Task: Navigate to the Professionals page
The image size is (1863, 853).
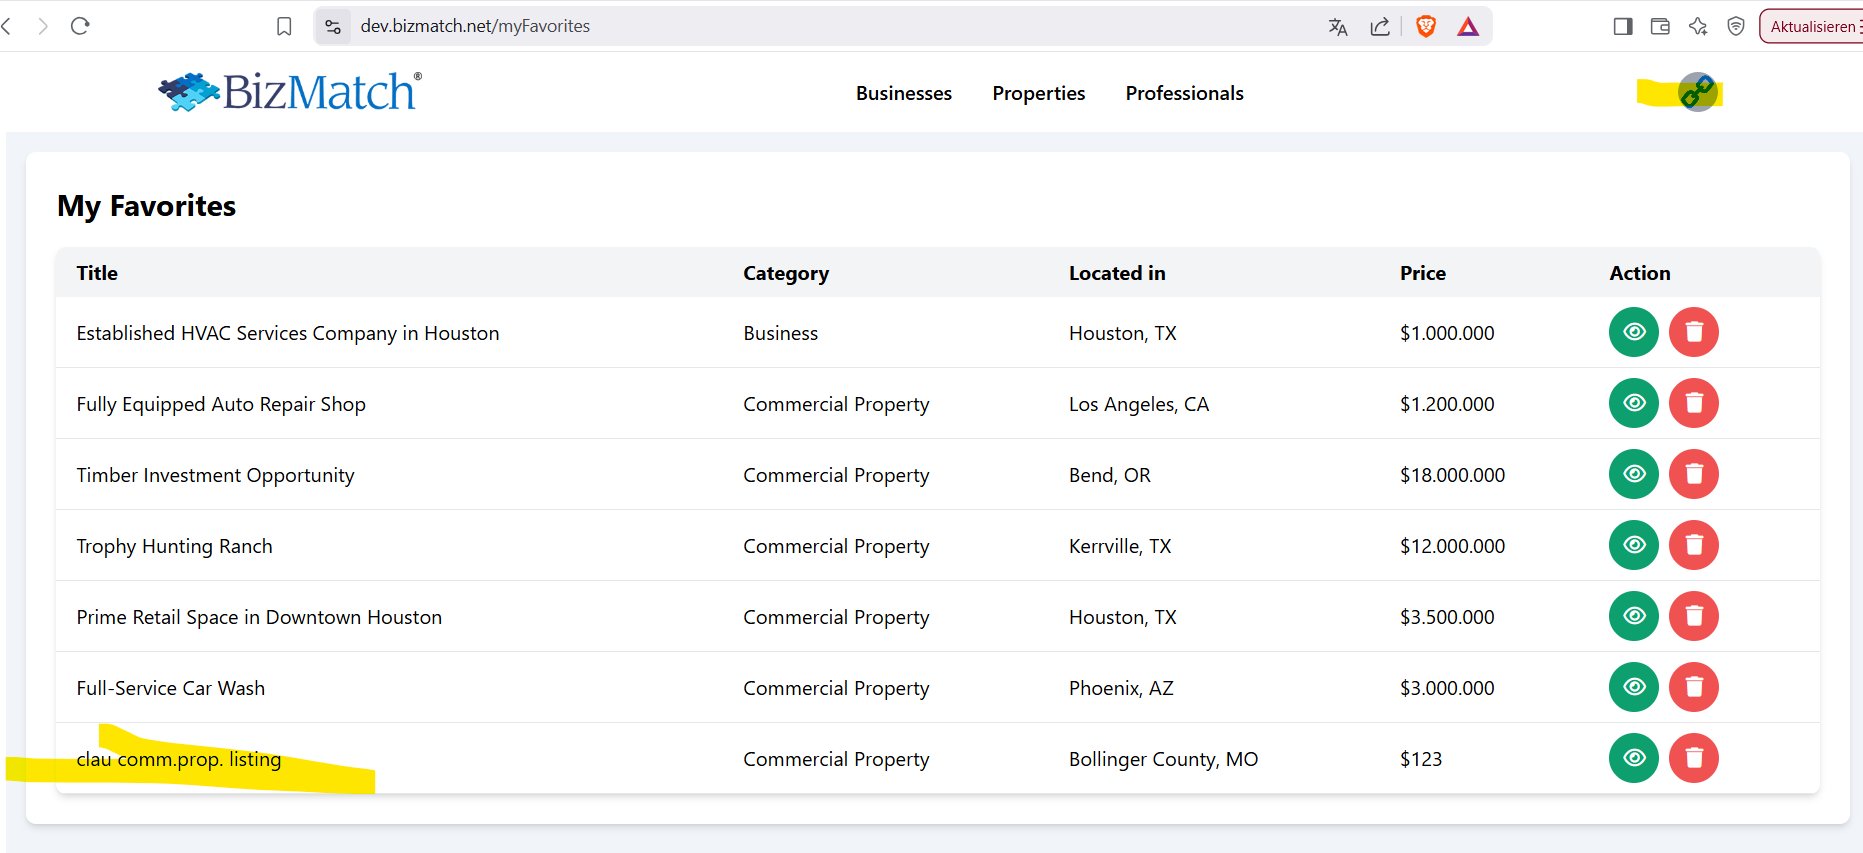Action: (1184, 93)
